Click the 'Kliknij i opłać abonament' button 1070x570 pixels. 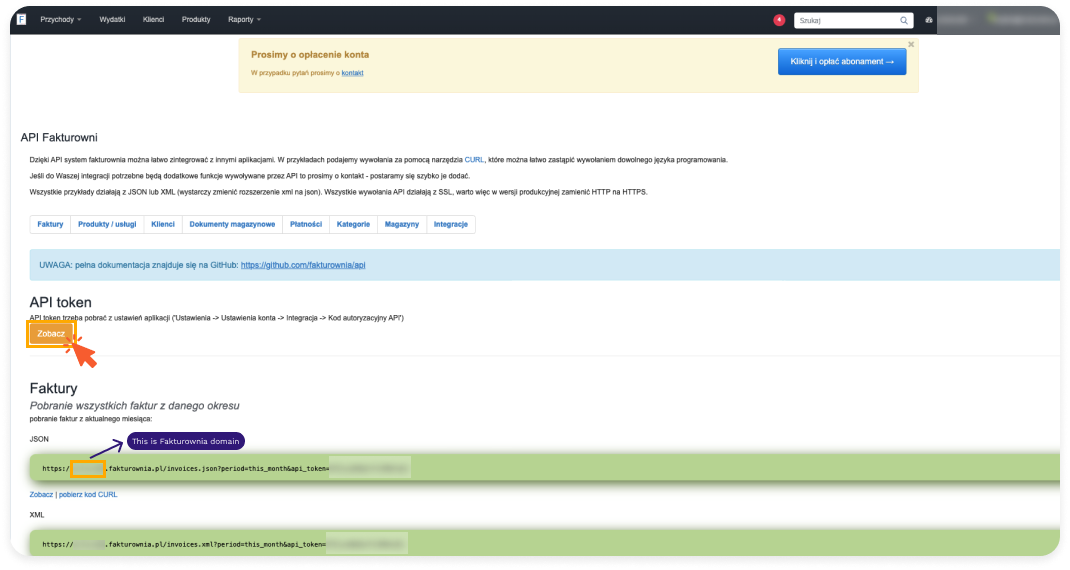click(x=842, y=61)
